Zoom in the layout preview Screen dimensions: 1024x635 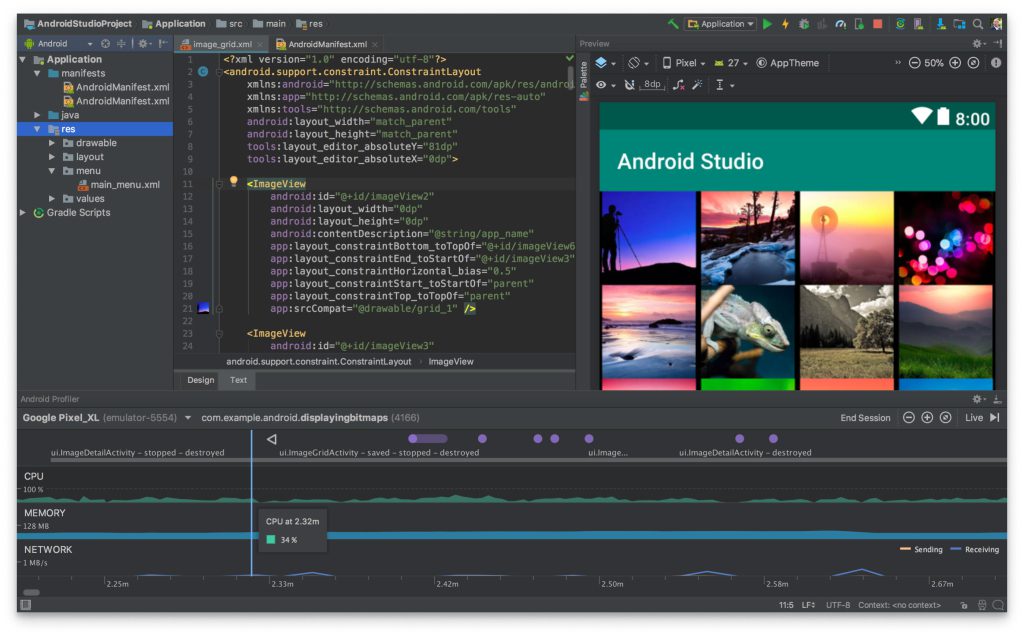tap(955, 63)
